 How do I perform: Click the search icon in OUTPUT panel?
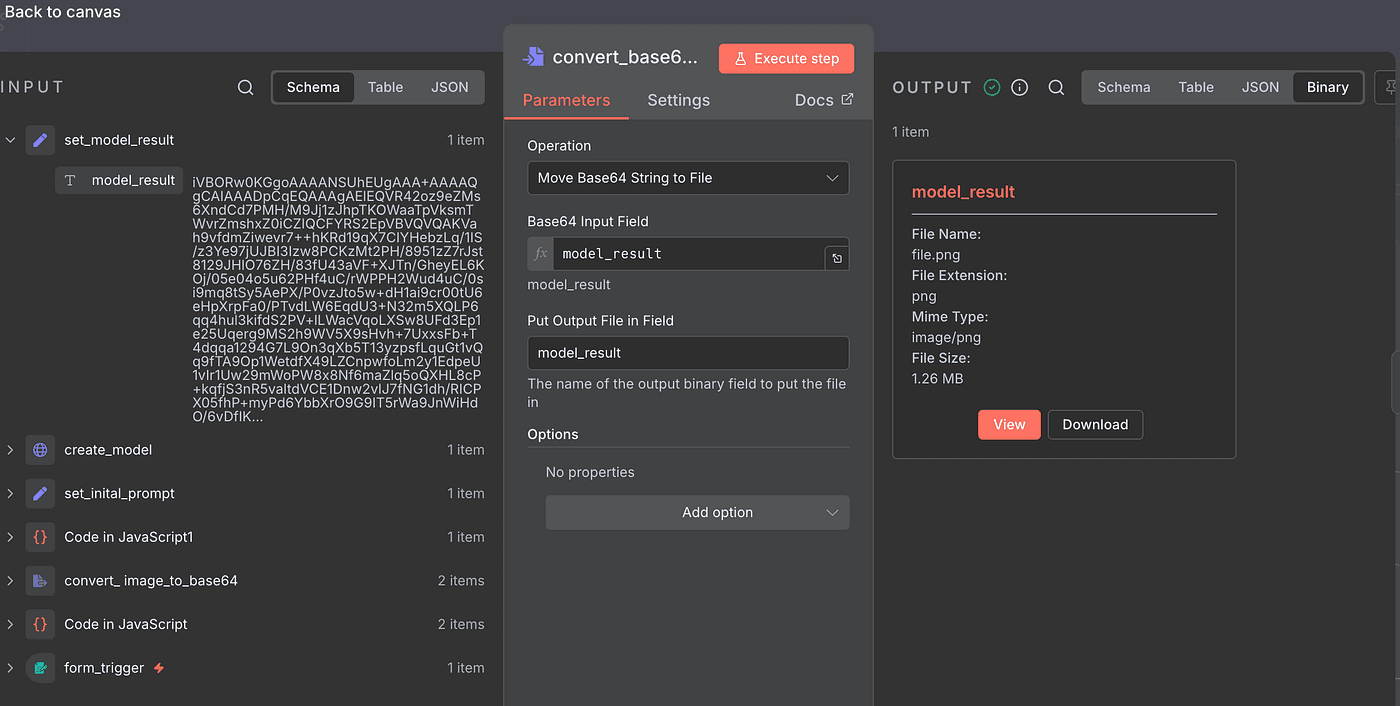pos(1056,88)
